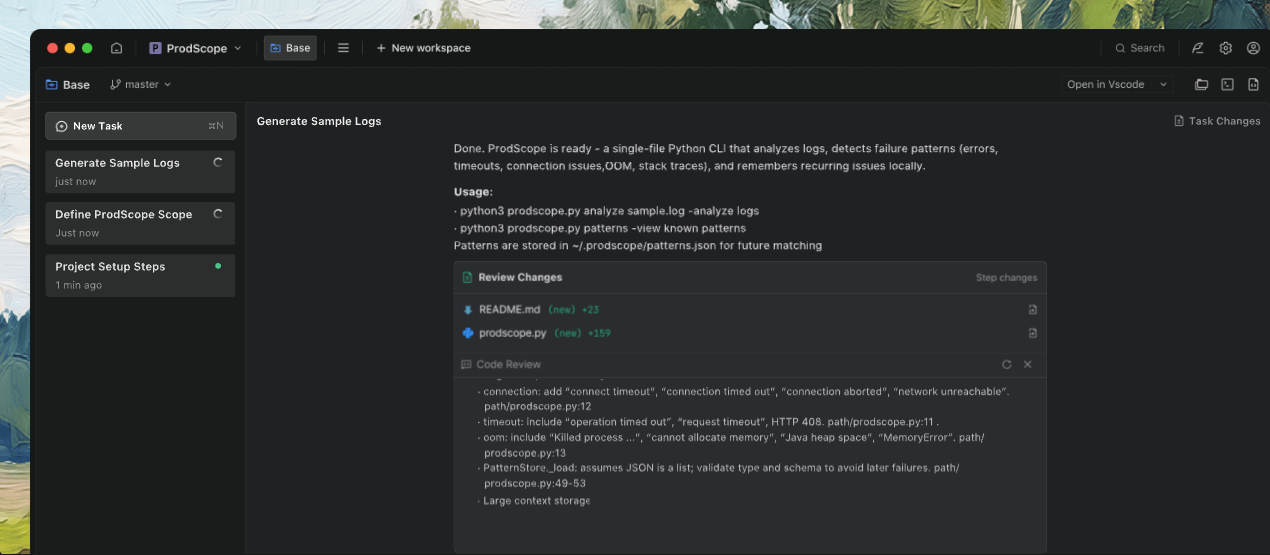
Task: Click the Base folder icon in header
Action: pos(52,85)
